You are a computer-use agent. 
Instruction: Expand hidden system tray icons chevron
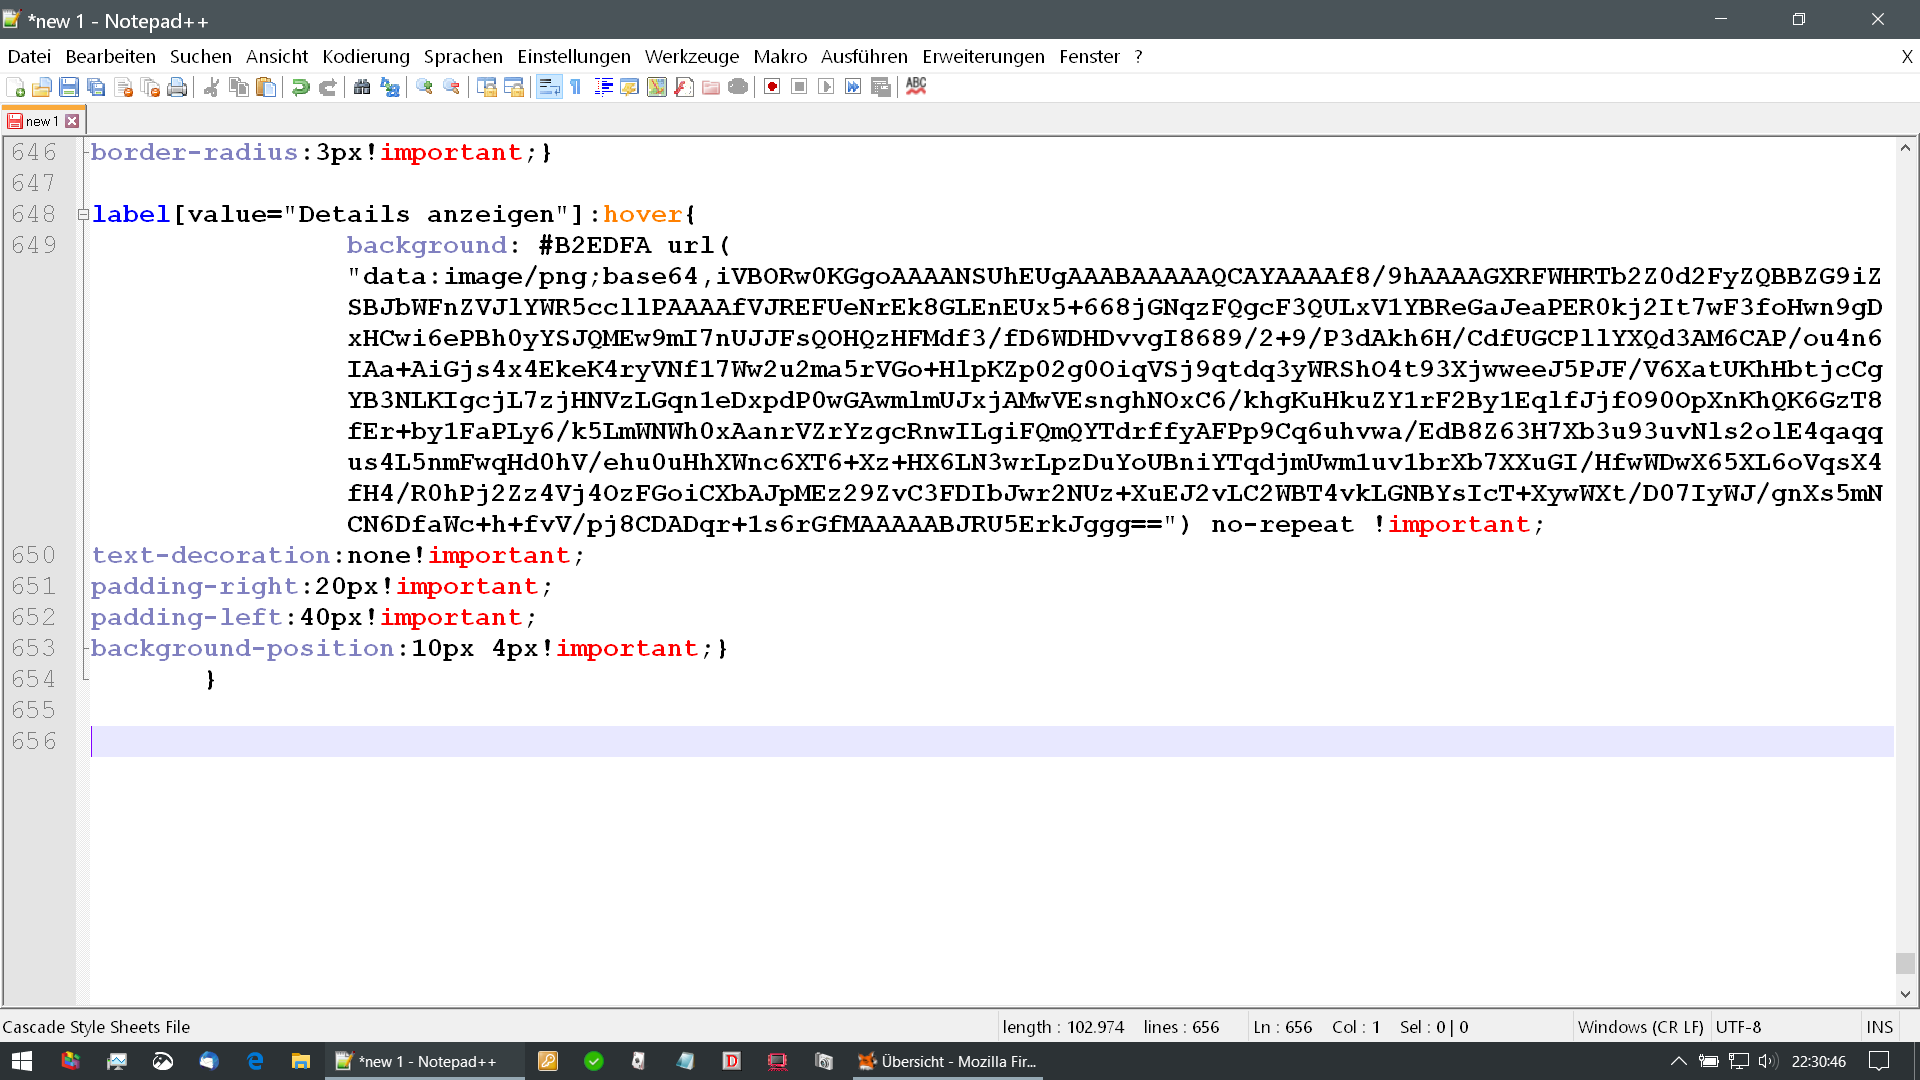1678,1061
